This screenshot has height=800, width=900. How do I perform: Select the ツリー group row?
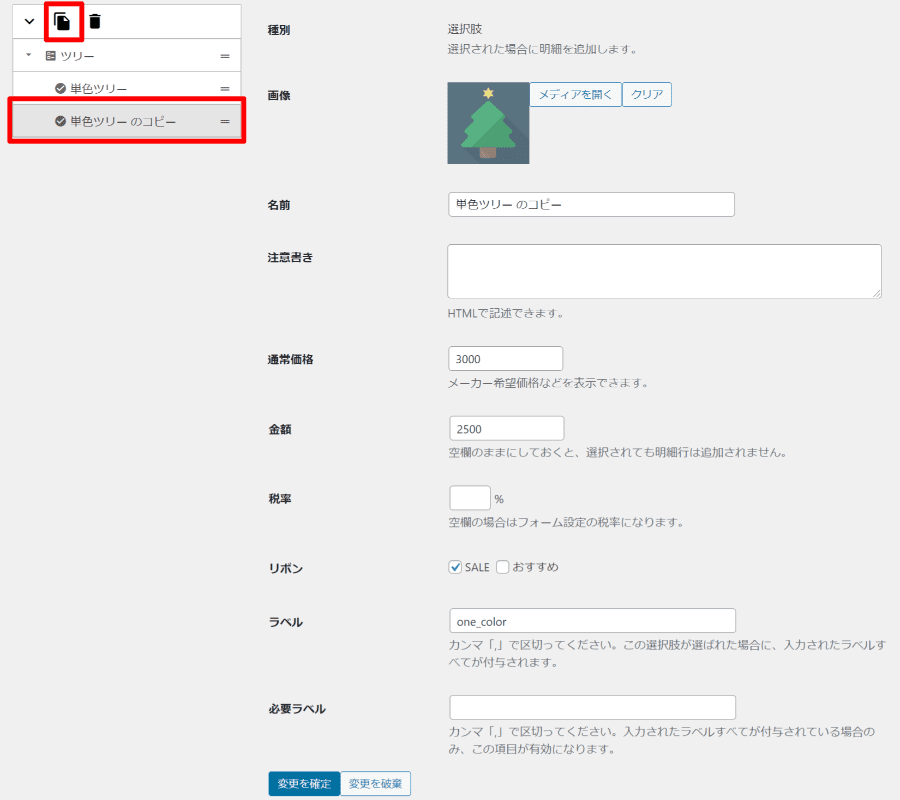[x=126, y=56]
